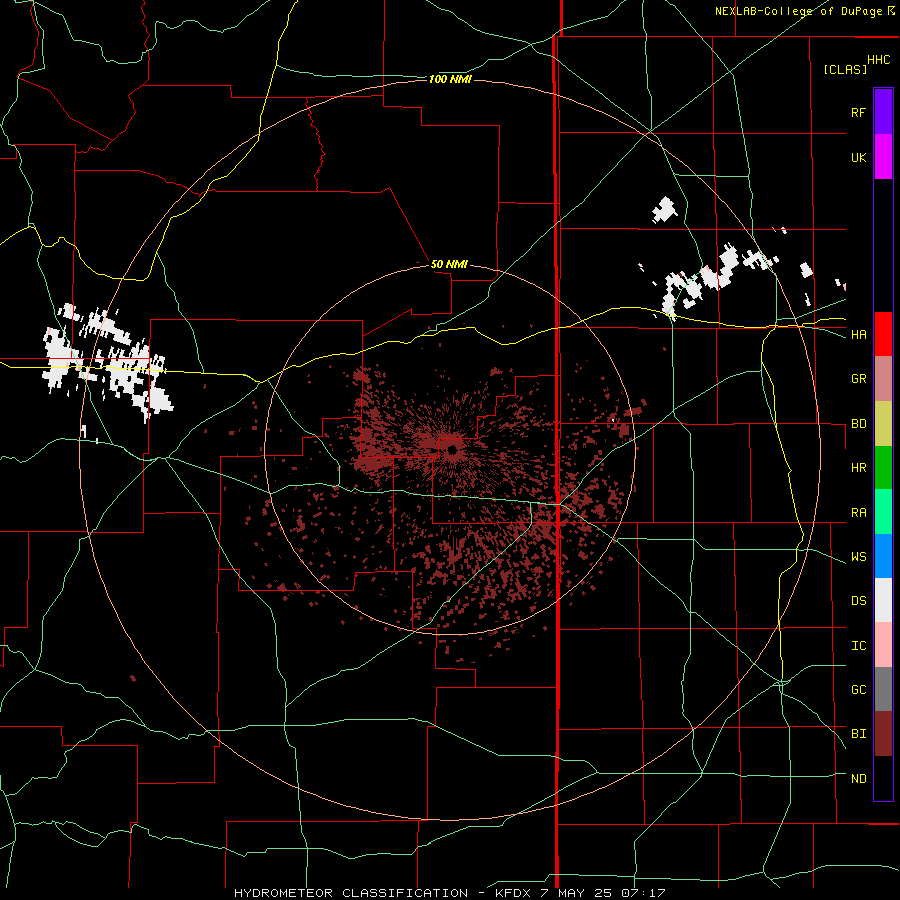Screen dimensions: 900x900
Task: Click the [CLAS] legend header
Action: (x=845, y=69)
